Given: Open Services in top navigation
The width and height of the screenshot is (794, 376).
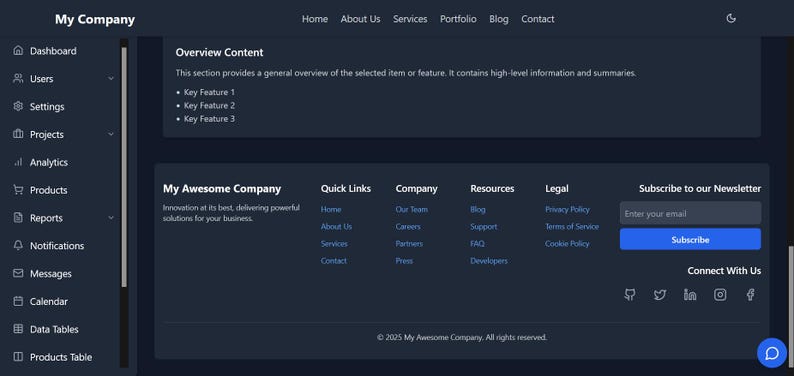Looking at the screenshot, I should tap(410, 19).
